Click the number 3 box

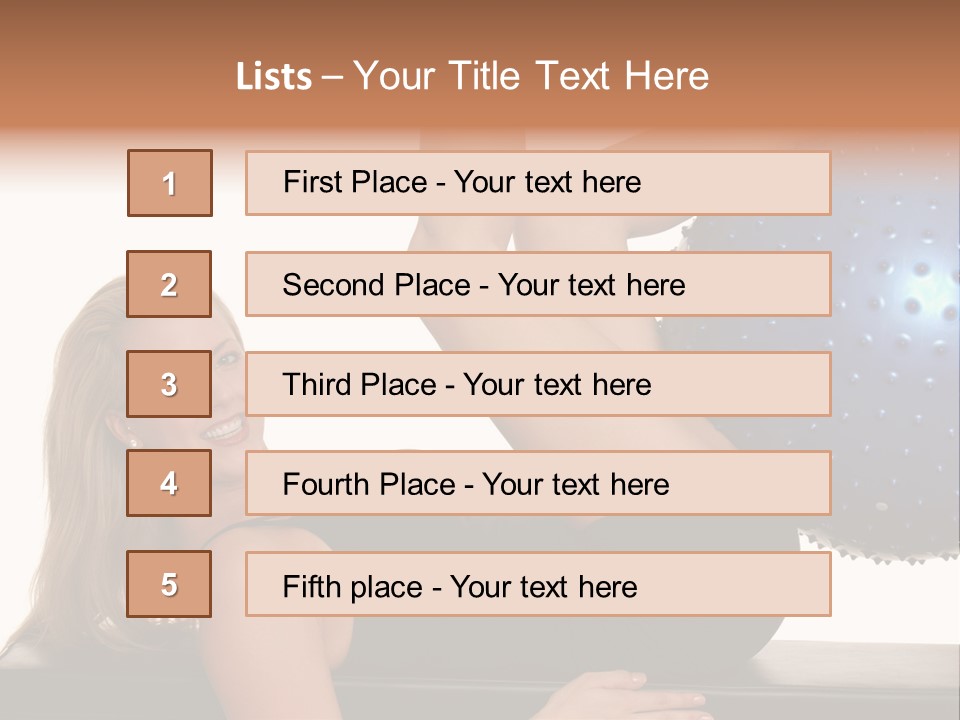169,384
